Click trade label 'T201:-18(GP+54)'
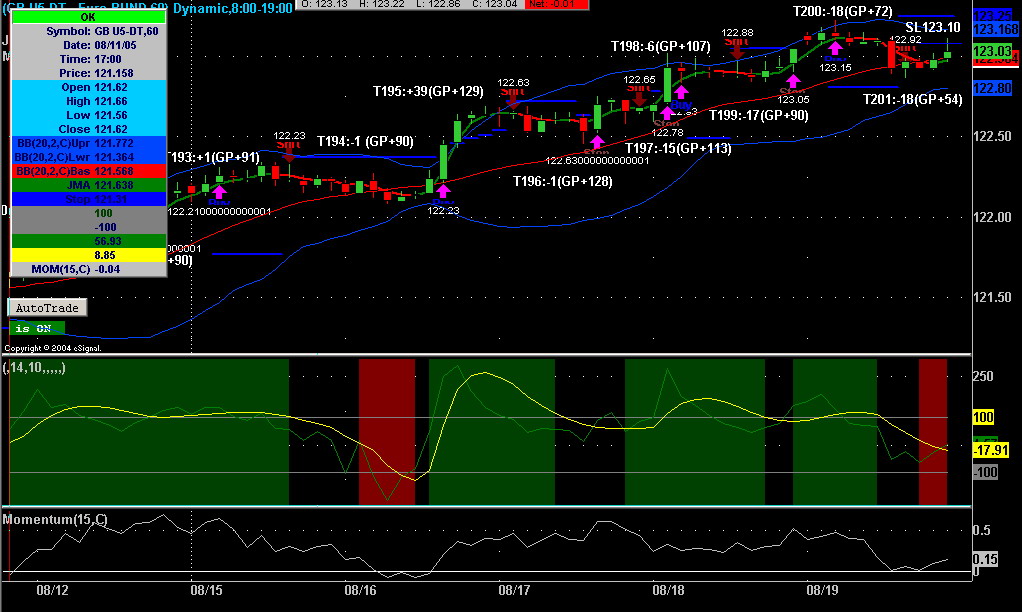This screenshot has width=1022, height=612. (912, 99)
